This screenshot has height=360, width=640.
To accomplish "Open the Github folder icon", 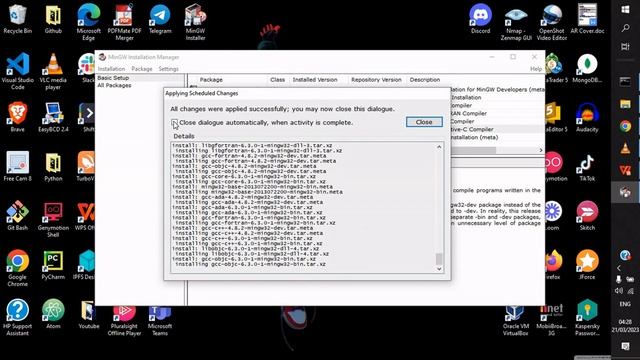I will pyautogui.click(x=53, y=19).
